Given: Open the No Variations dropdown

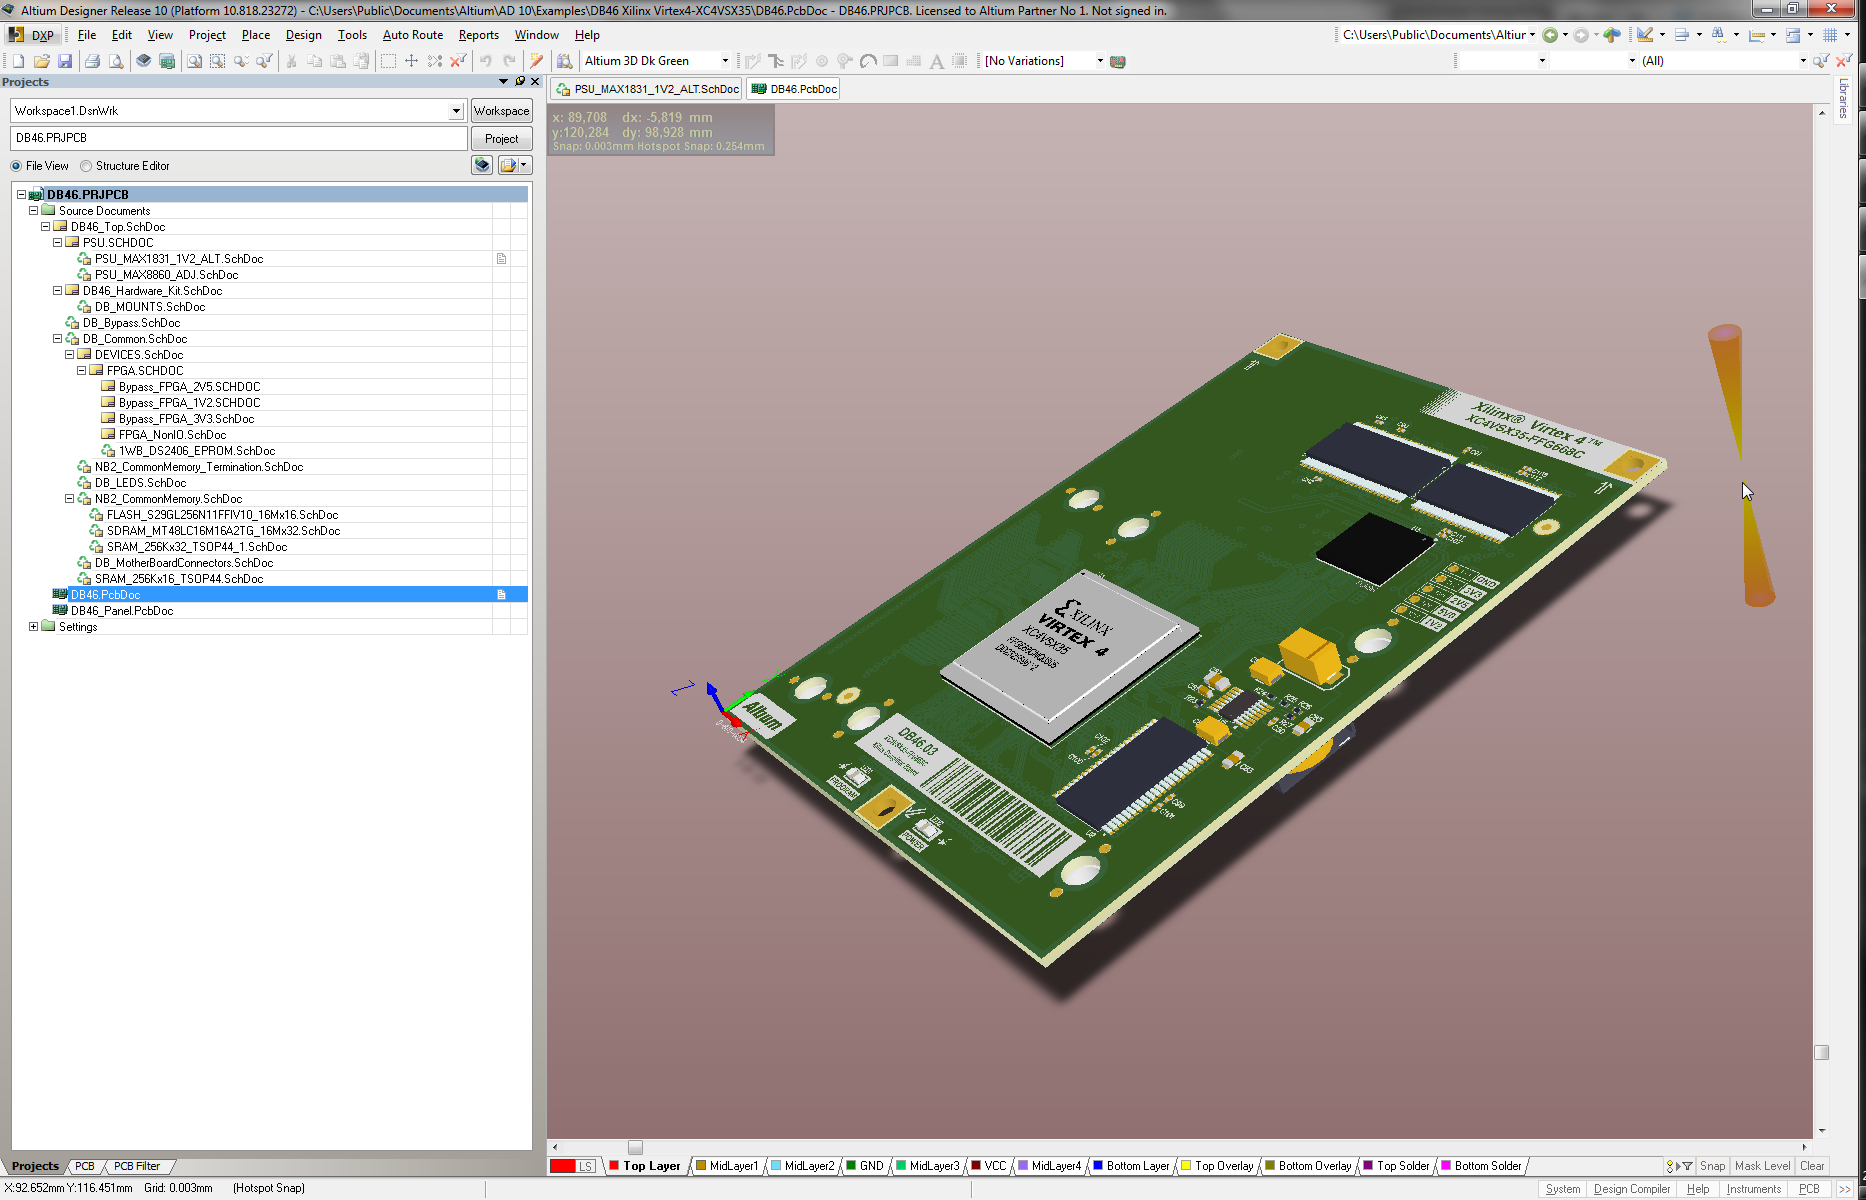Looking at the screenshot, I should [x=1100, y=61].
